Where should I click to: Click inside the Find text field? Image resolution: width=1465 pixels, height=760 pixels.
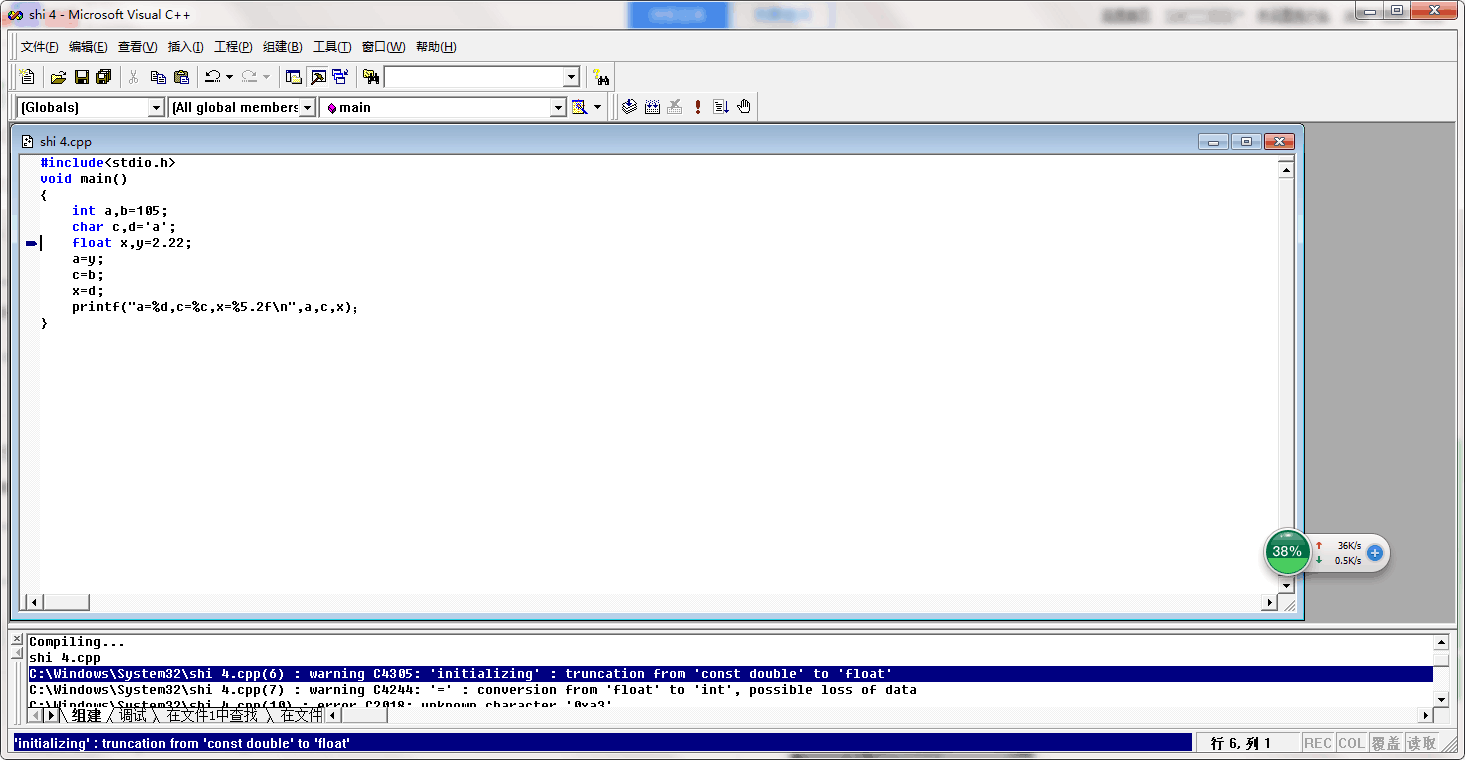point(473,77)
